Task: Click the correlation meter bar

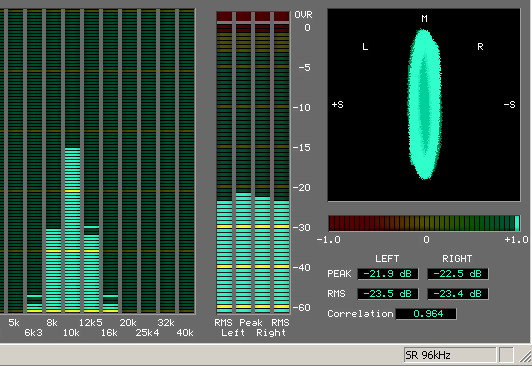Action: pyautogui.click(x=424, y=223)
